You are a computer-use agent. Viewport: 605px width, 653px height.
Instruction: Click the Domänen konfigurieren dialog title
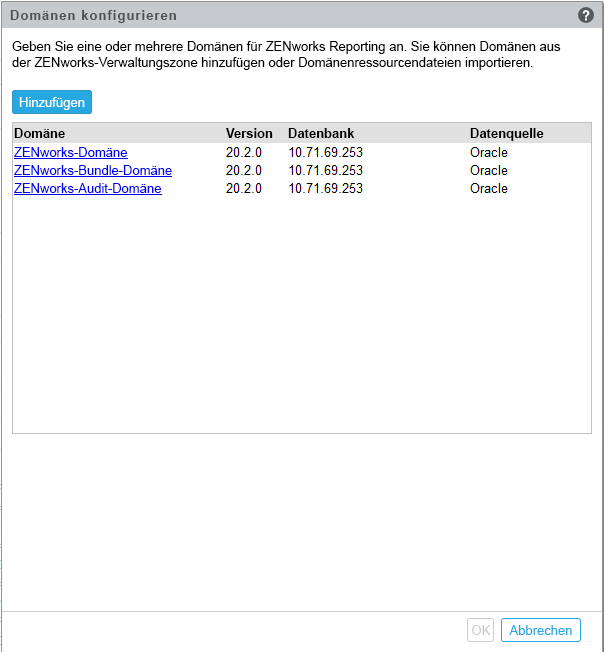[x=93, y=15]
